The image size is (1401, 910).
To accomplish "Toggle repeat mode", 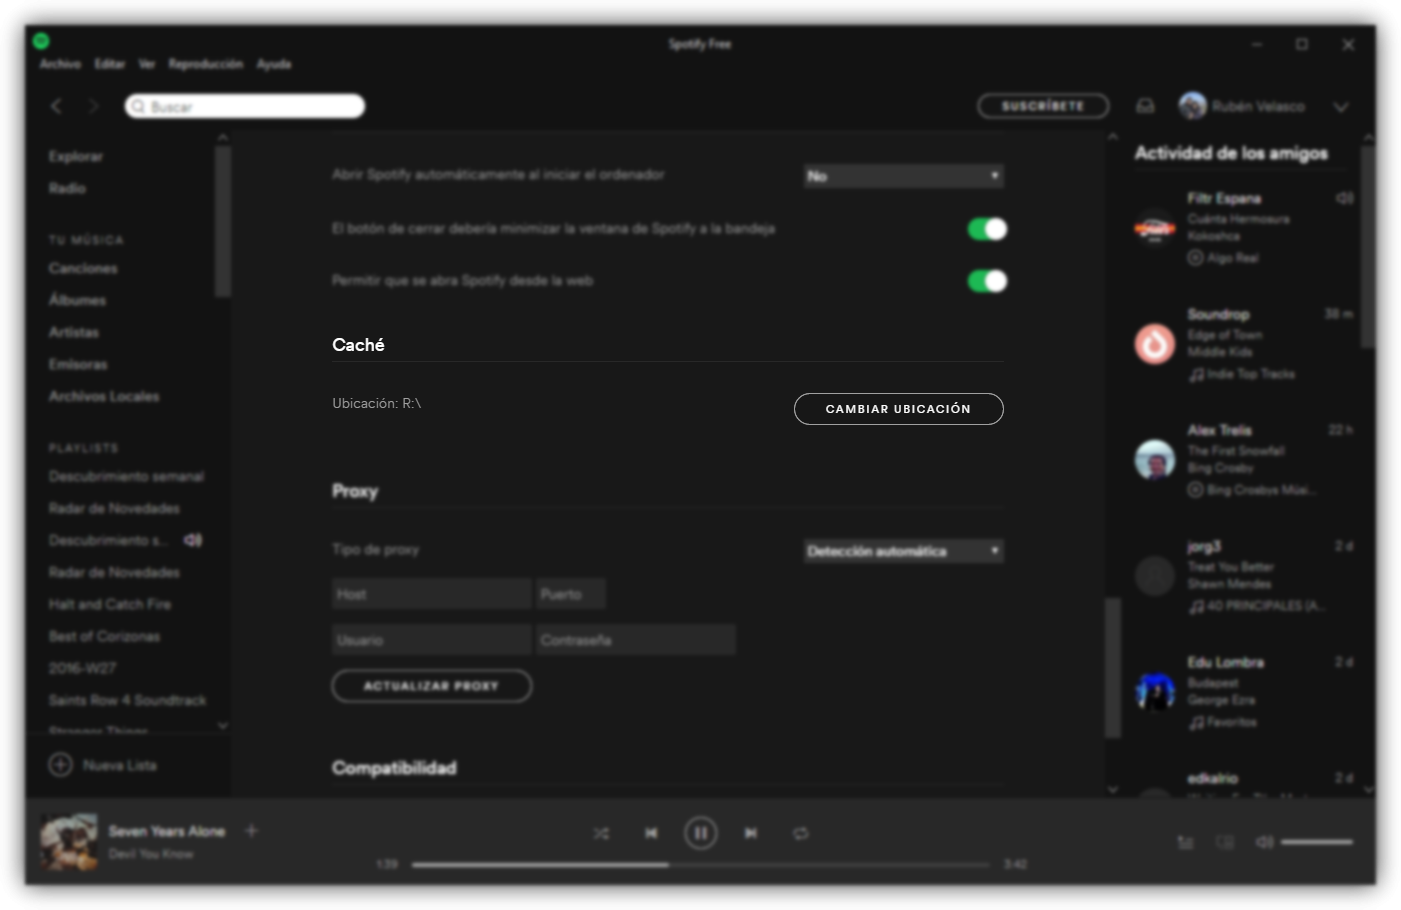I will click(x=801, y=833).
